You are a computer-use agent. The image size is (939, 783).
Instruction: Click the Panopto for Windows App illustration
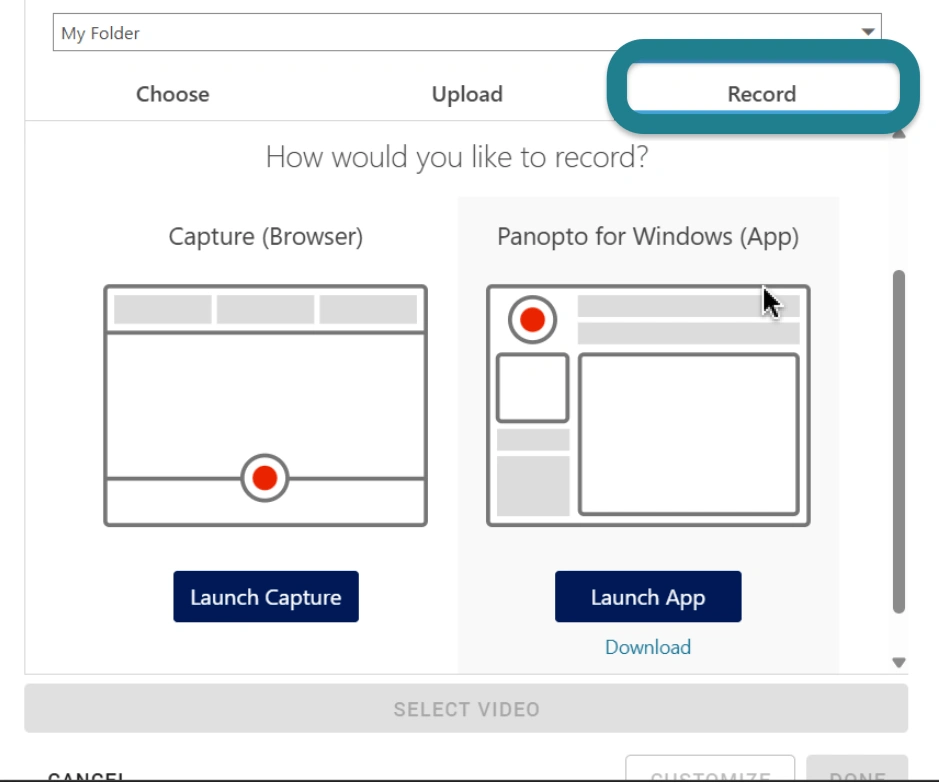coord(648,405)
